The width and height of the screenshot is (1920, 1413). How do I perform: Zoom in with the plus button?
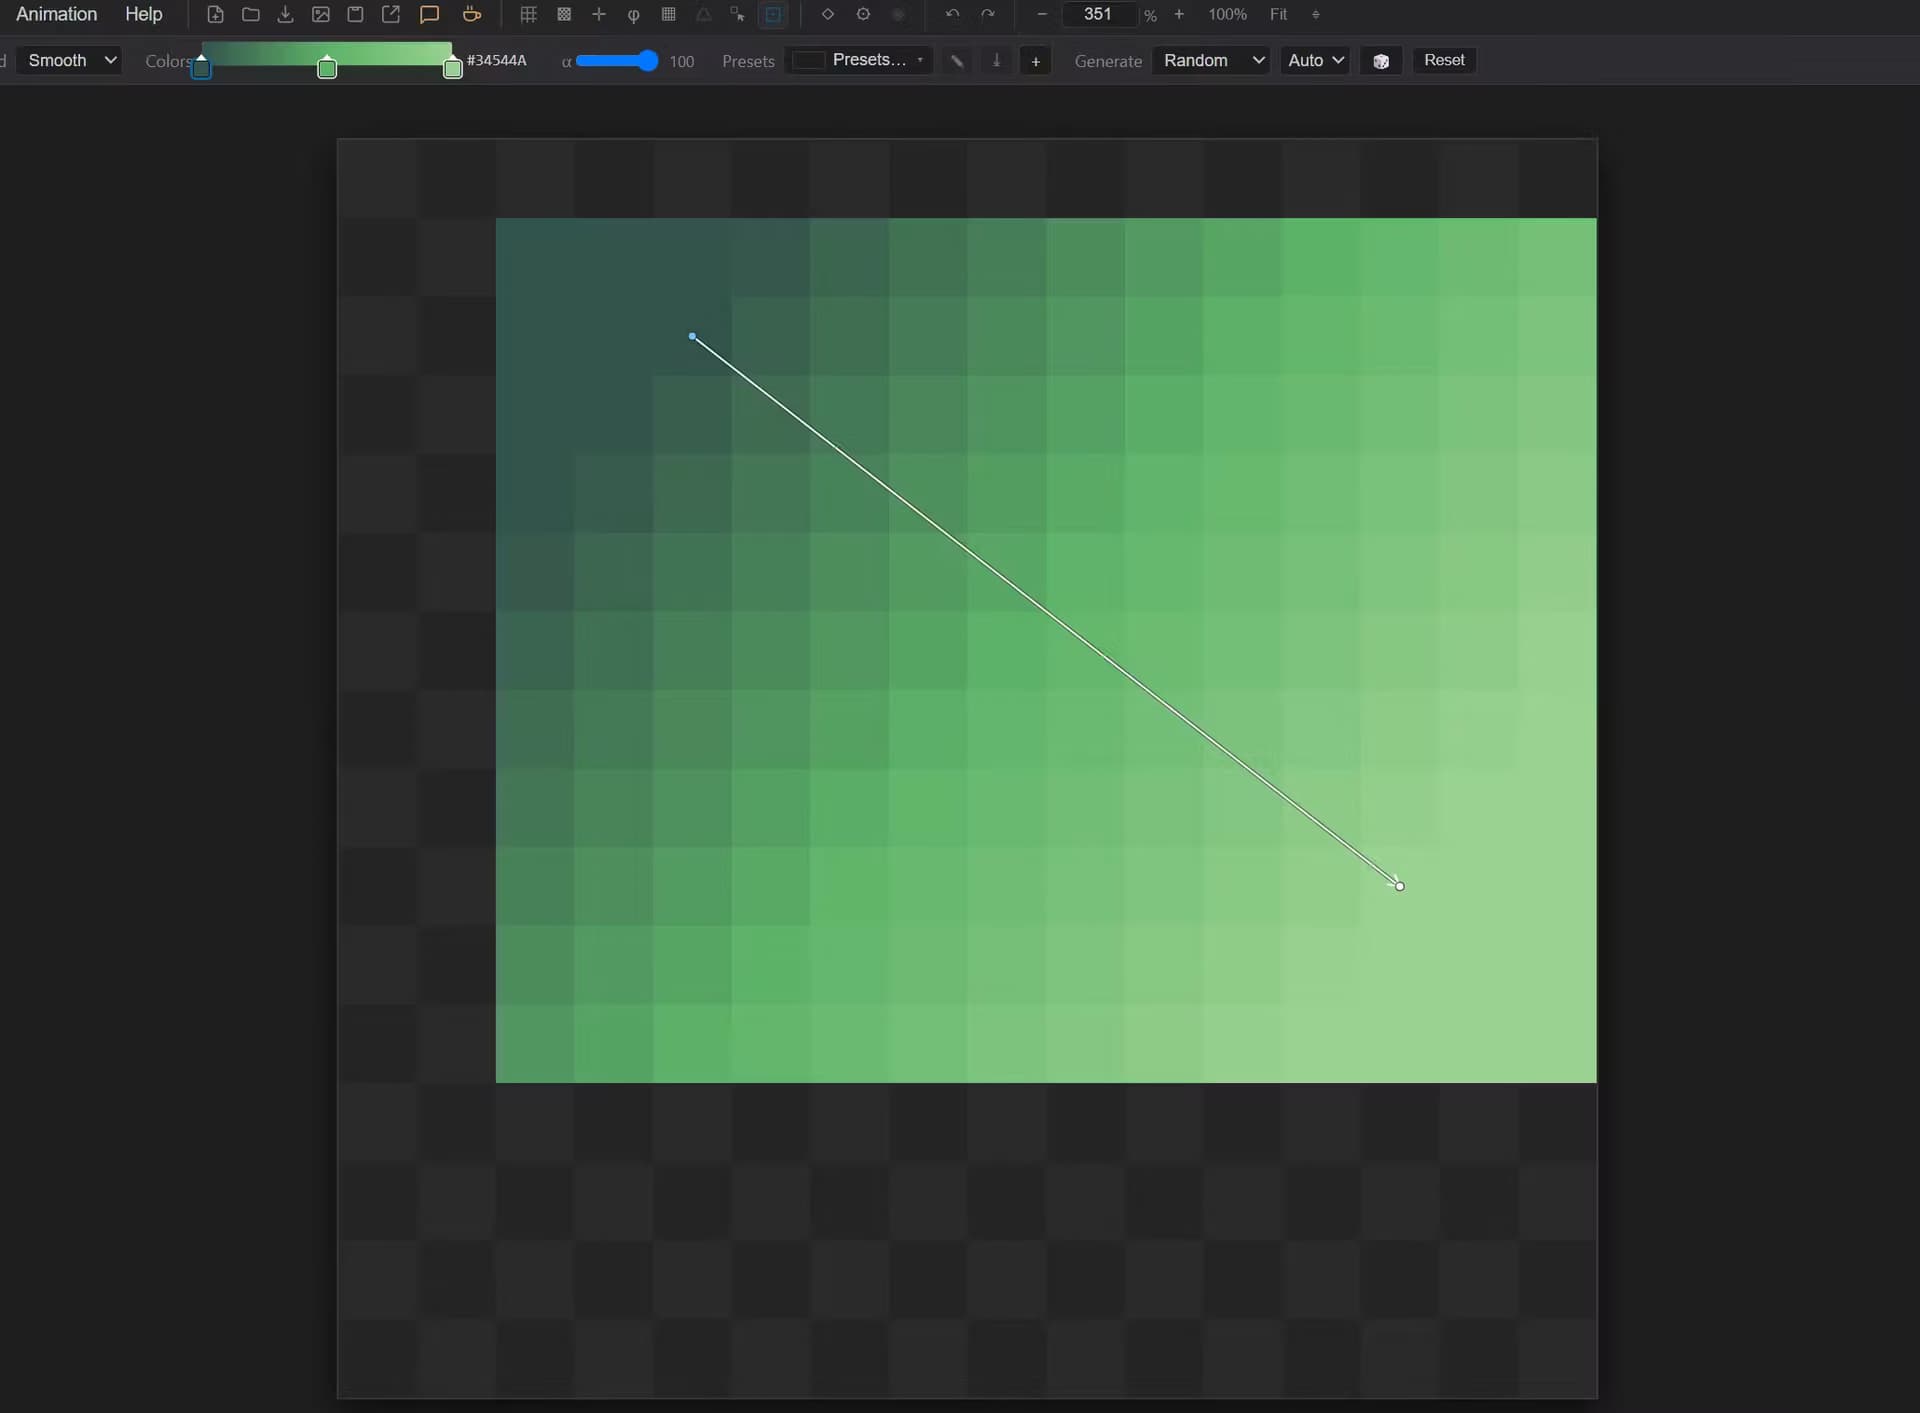click(x=1179, y=14)
